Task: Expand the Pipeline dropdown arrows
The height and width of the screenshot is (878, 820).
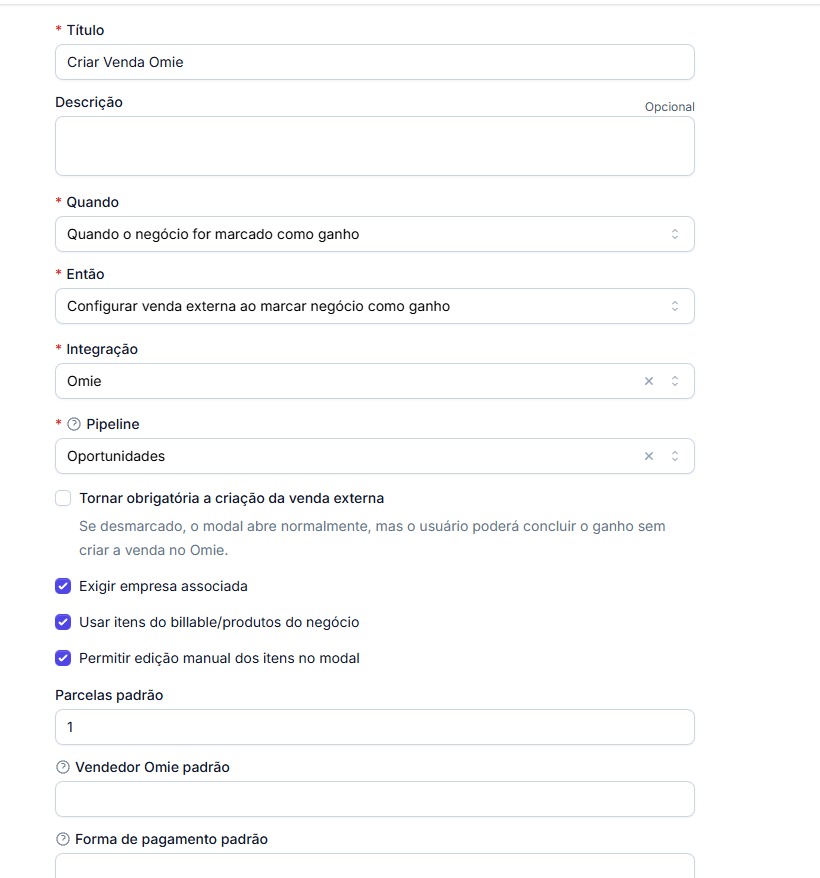Action: point(675,456)
